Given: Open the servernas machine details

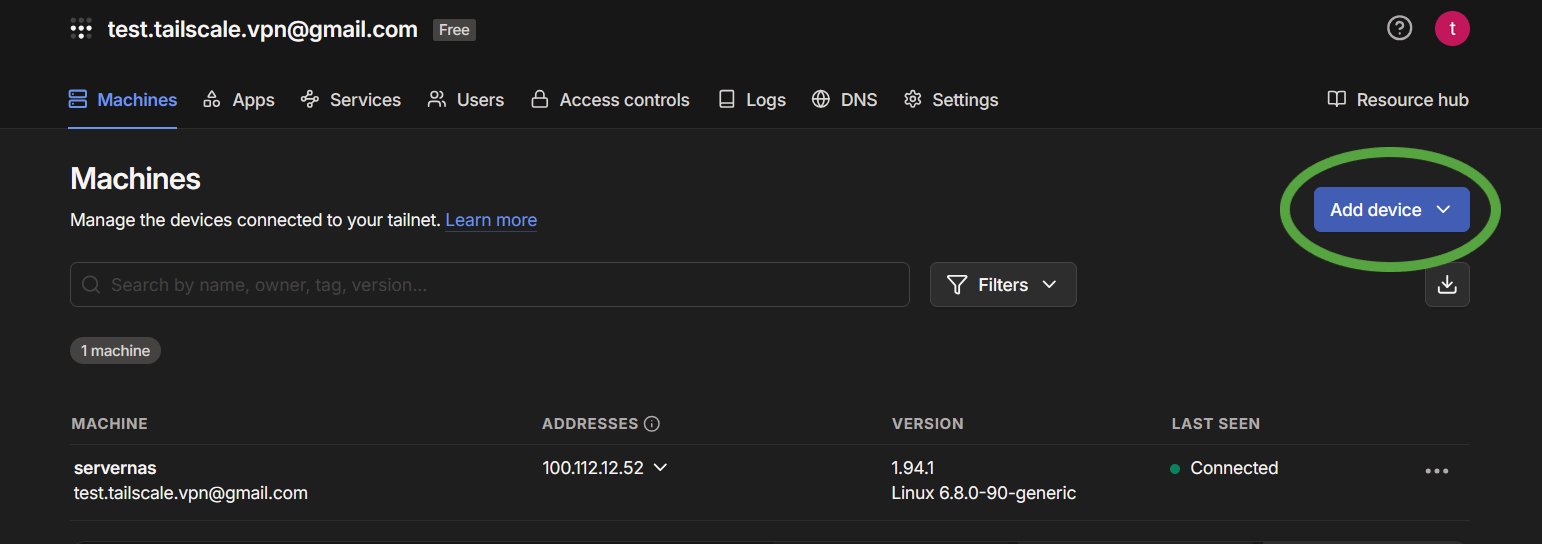Looking at the screenshot, I should pos(115,468).
